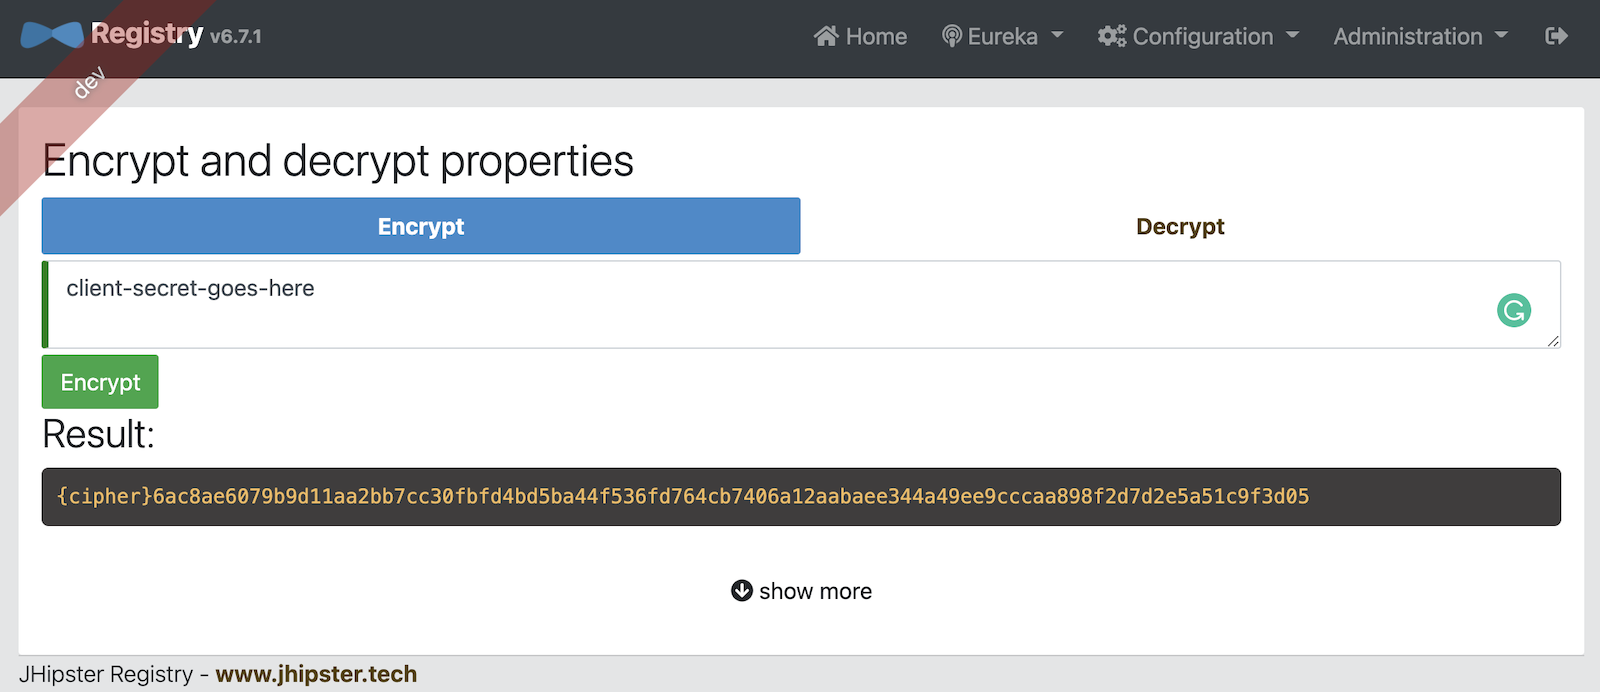Open the Grammarly icon in the text area
Screen dimensions: 1600x692
coord(1514,311)
